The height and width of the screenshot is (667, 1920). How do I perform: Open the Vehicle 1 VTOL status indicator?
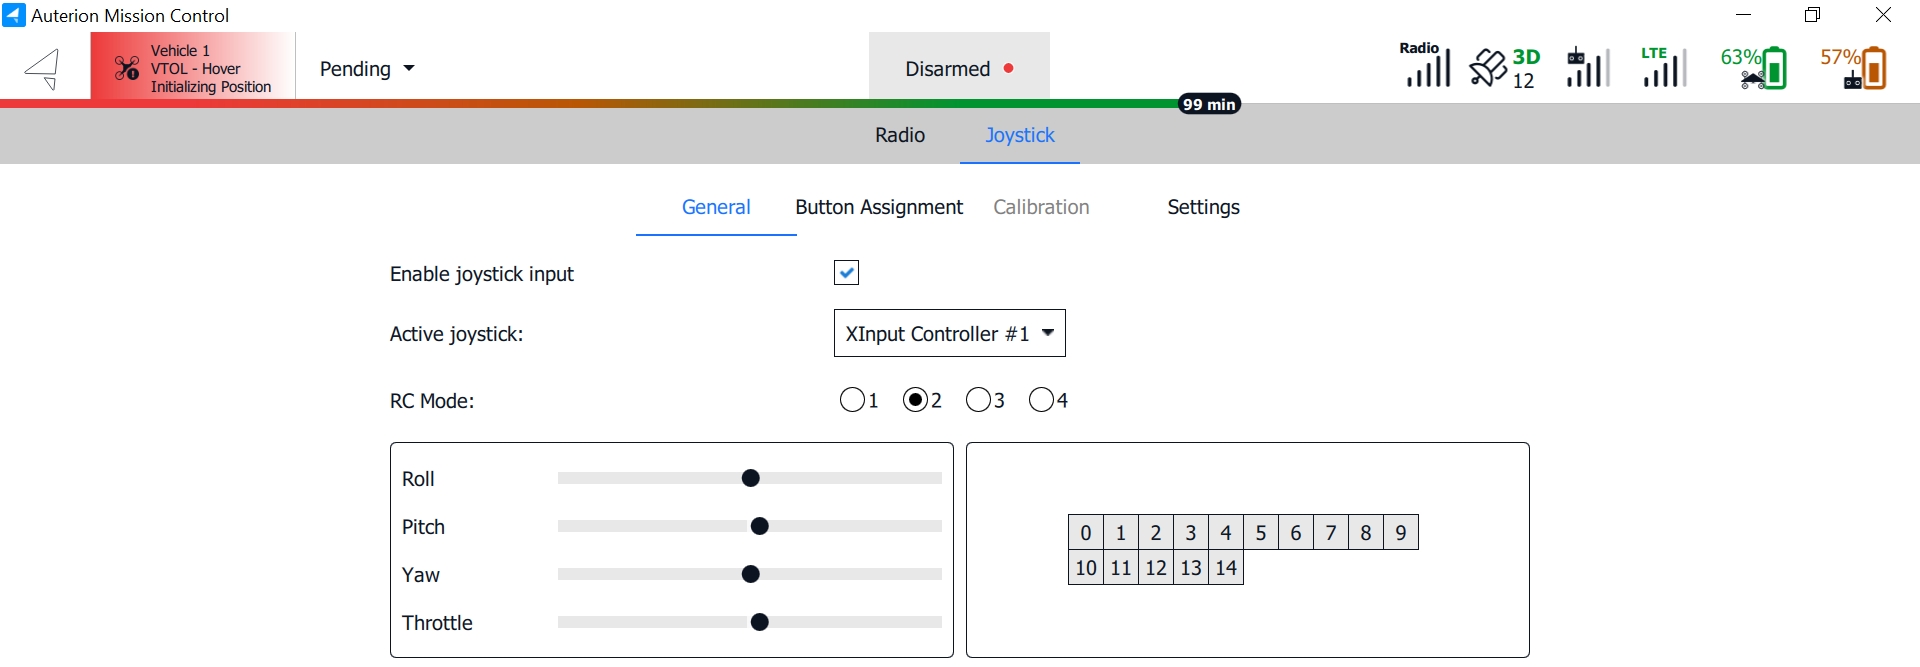point(193,68)
